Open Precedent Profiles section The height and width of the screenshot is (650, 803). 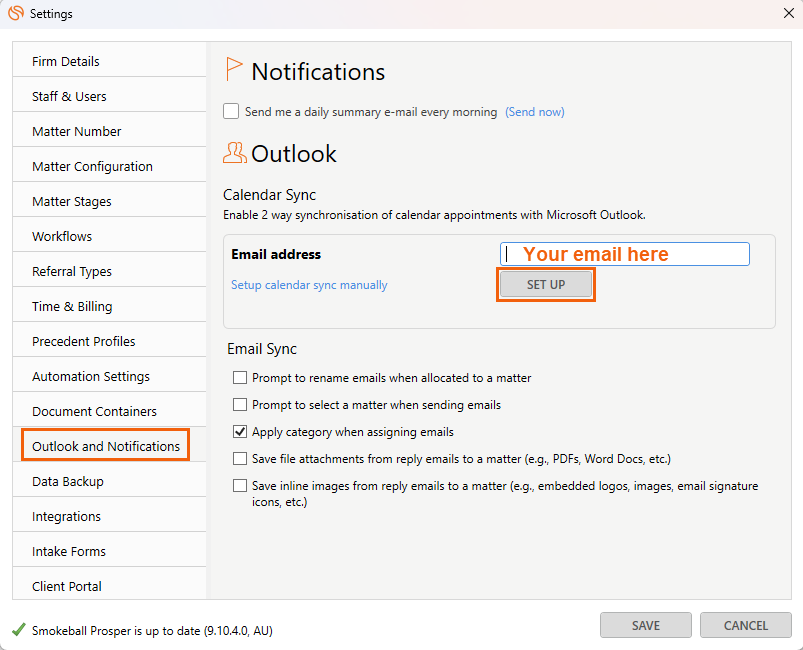[110, 341]
